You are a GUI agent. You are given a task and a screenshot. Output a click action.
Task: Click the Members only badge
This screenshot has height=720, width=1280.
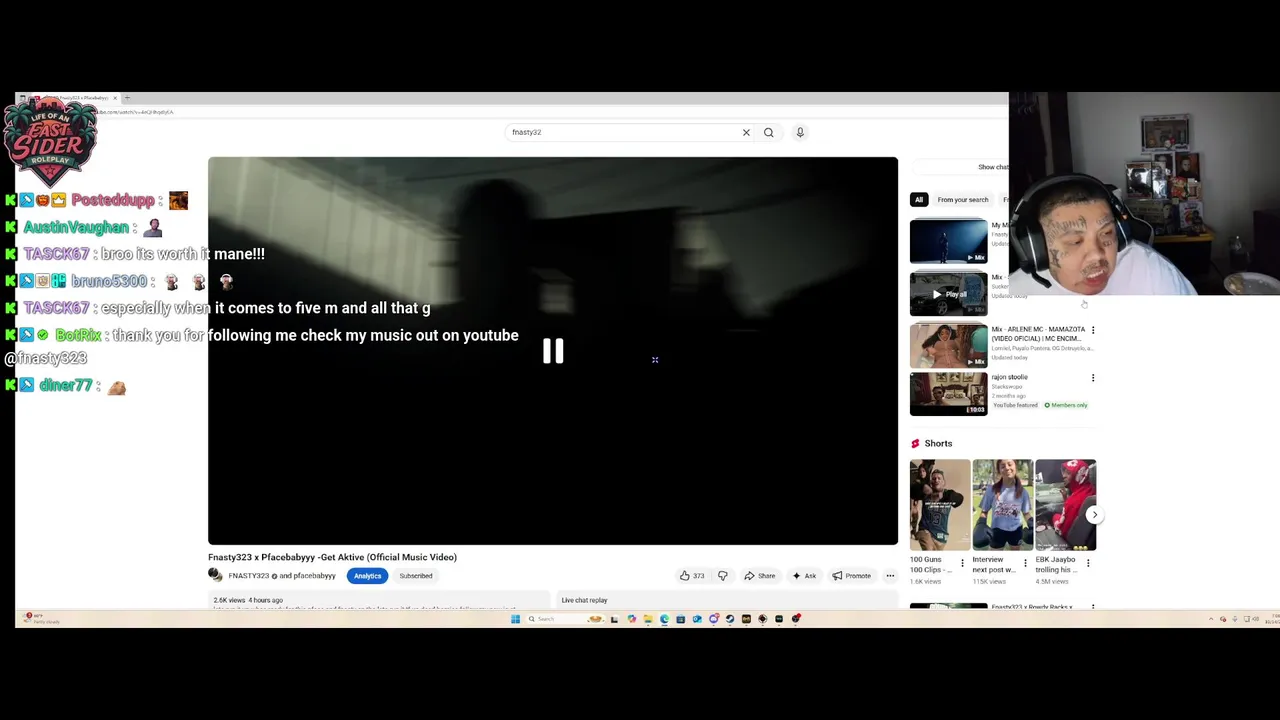[1066, 405]
